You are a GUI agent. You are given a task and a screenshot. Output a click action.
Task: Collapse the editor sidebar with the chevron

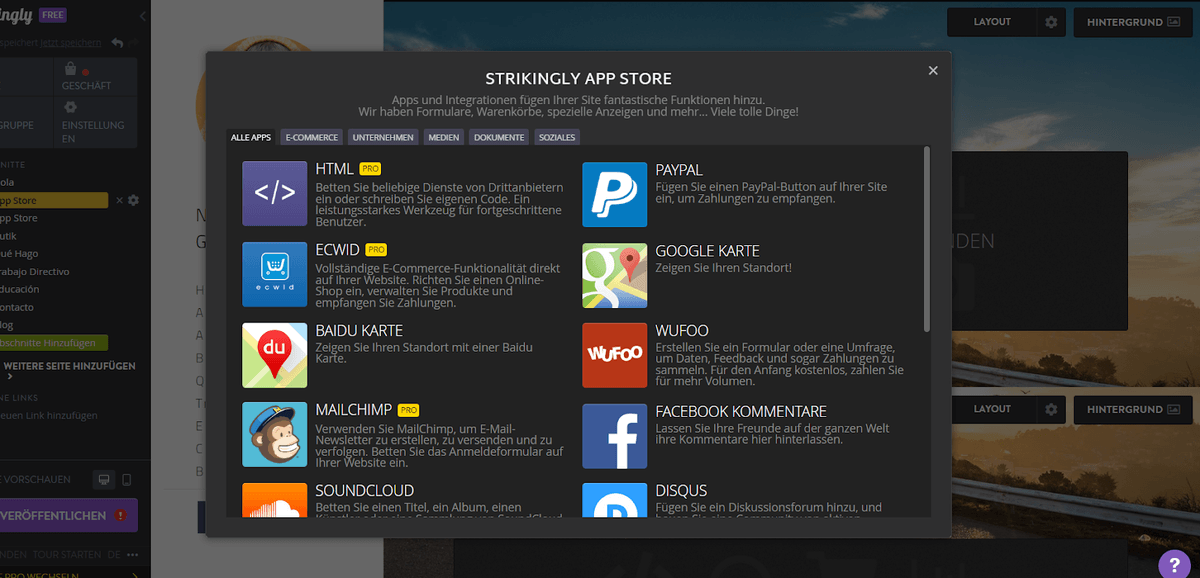[143, 17]
